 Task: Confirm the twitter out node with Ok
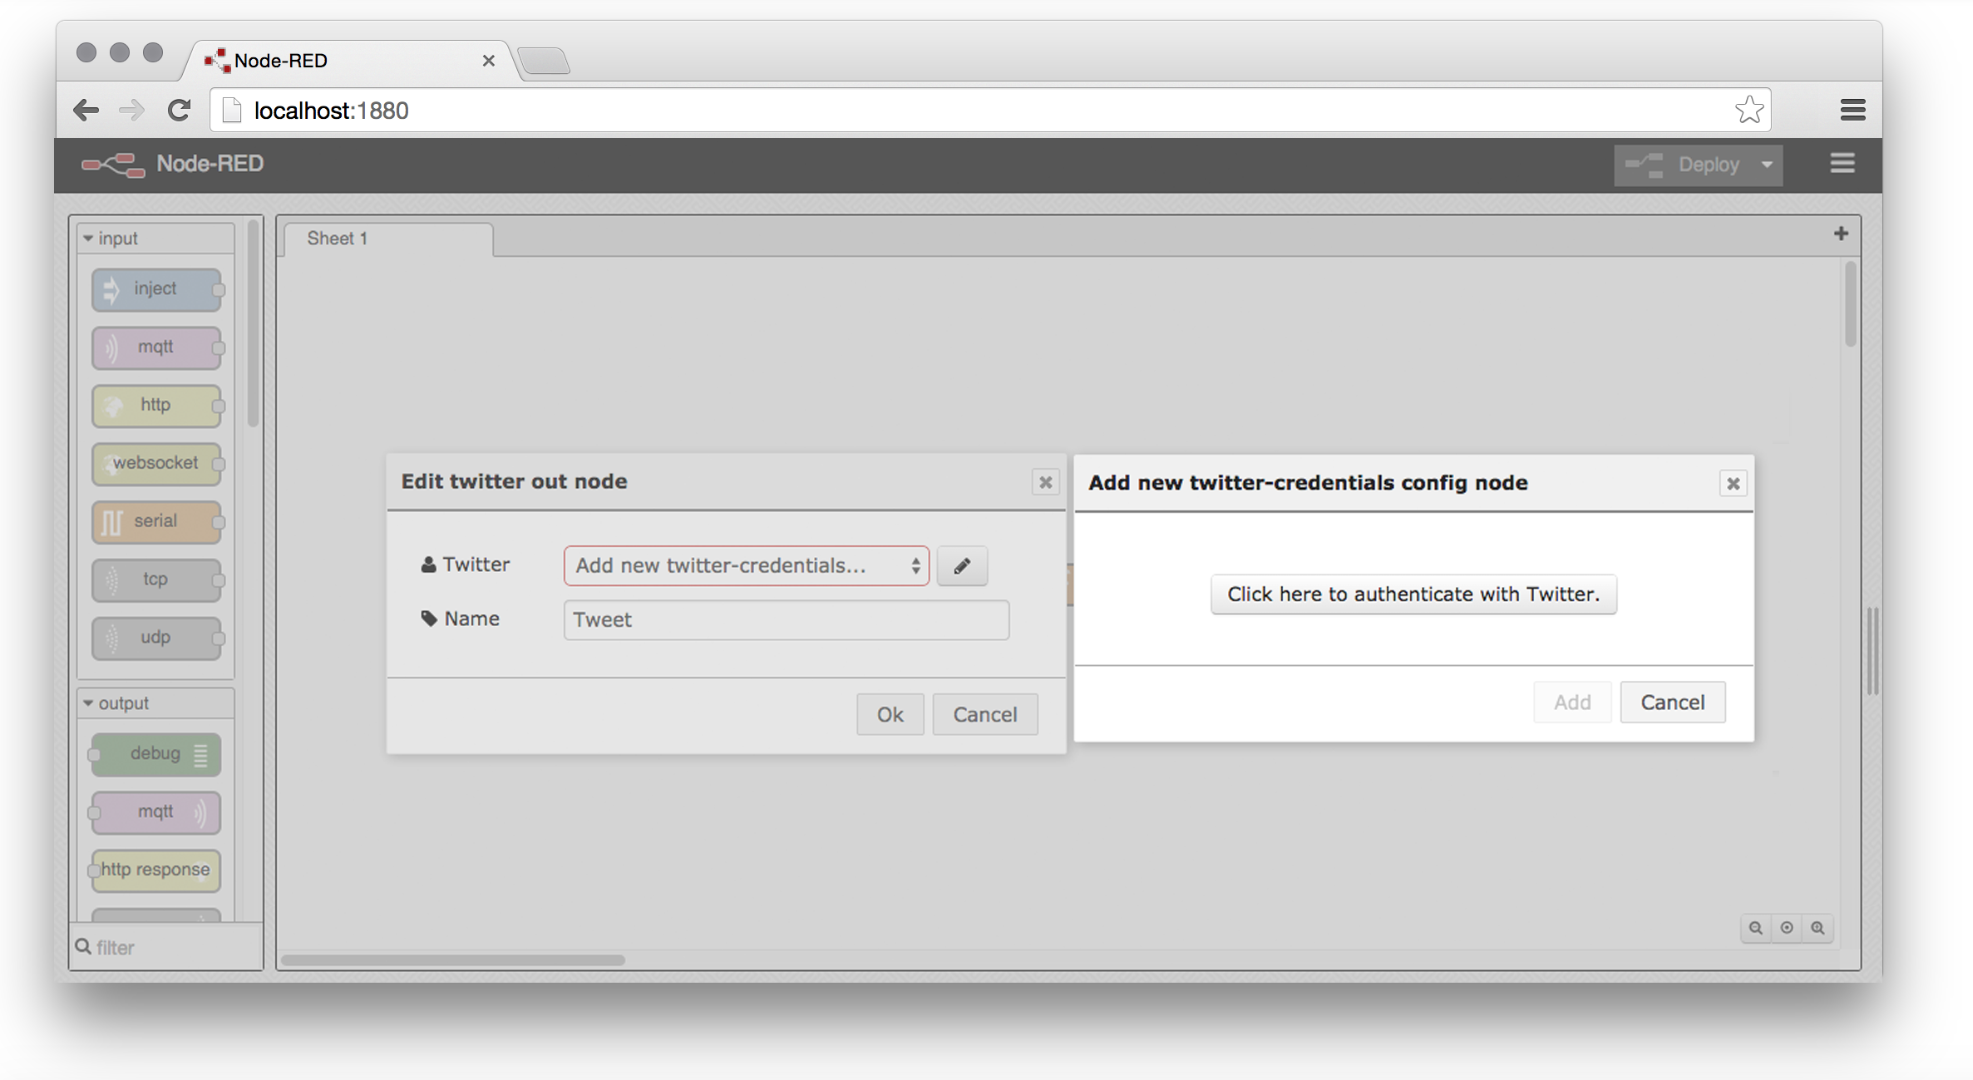890,714
